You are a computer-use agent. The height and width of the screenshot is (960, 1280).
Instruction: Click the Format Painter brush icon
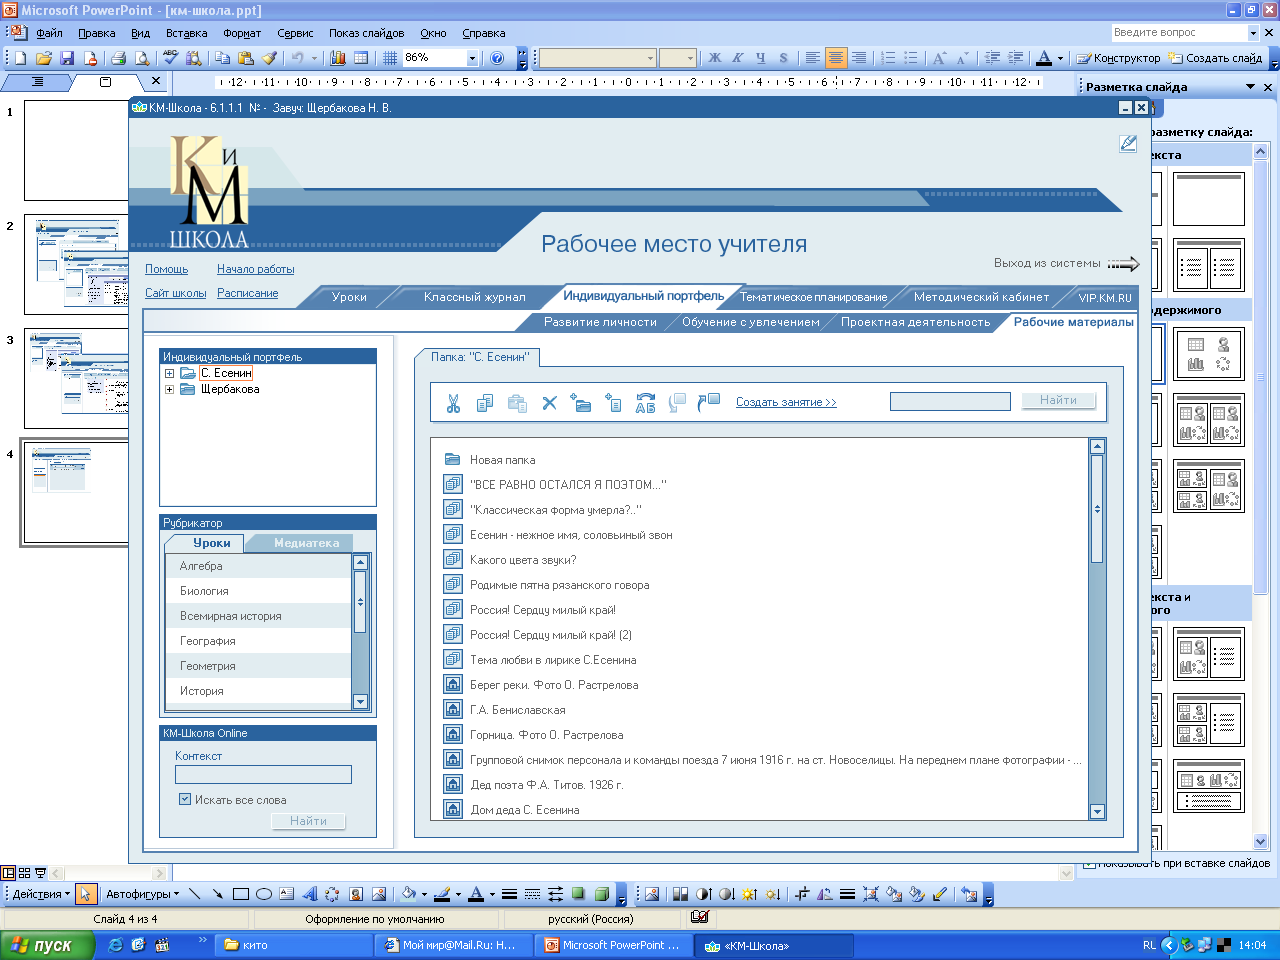[269, 58]
